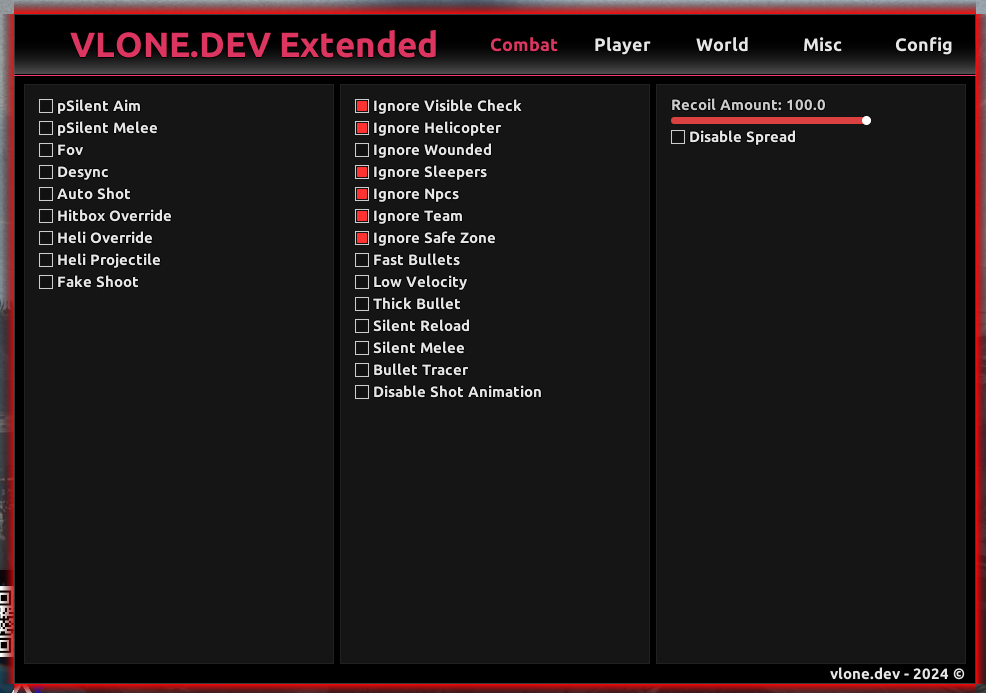Select the World tab
The width and height of the screenshot is (986, 693).
click(722, 45)
